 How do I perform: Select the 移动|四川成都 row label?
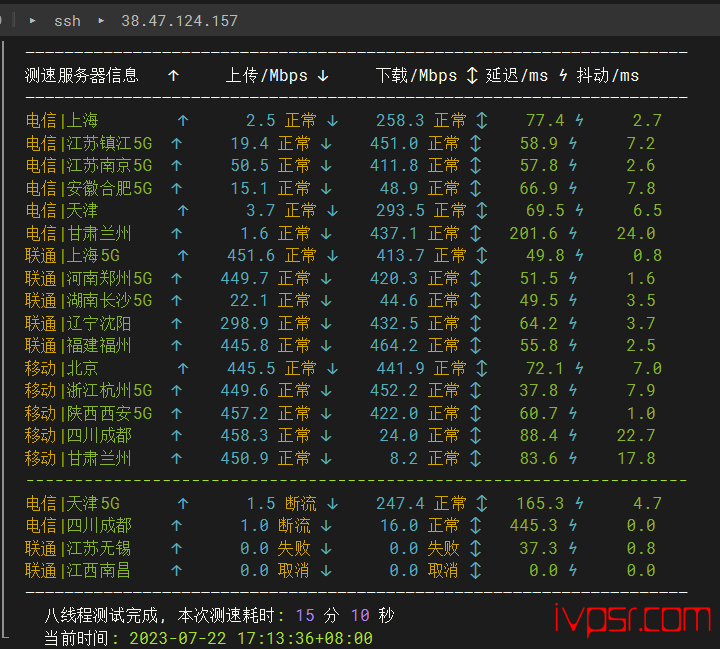[x=78, y=435]
